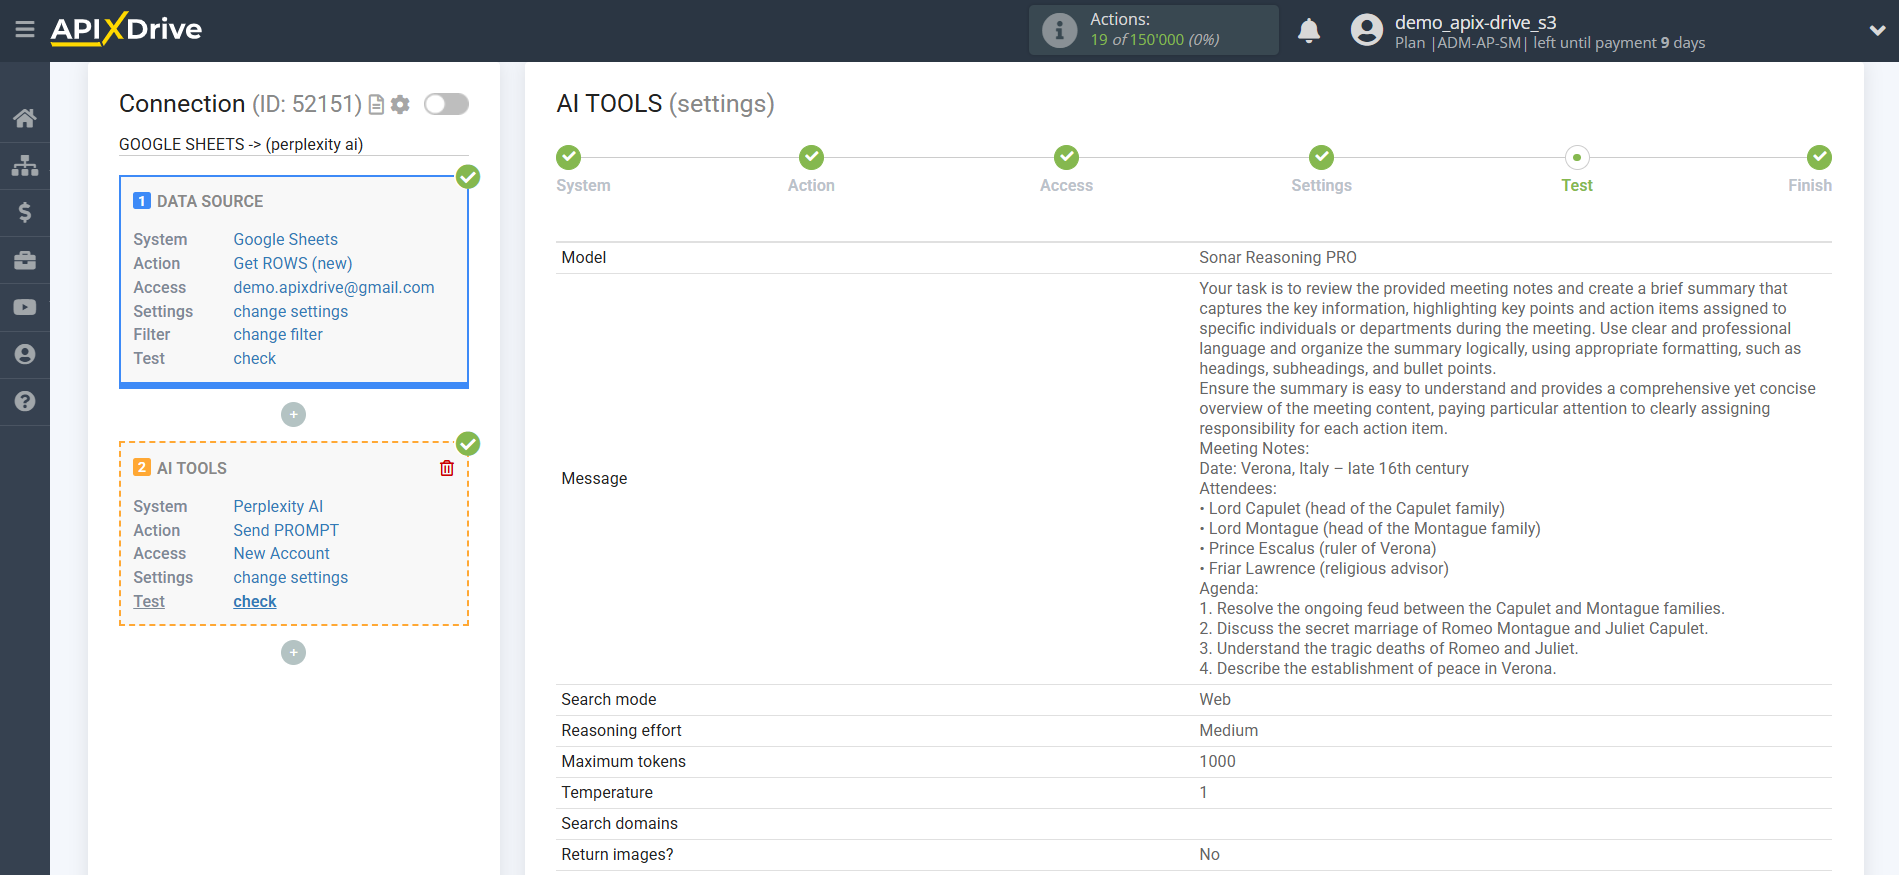
Task: Click the actions info icon
Action: coord(1059,30)
